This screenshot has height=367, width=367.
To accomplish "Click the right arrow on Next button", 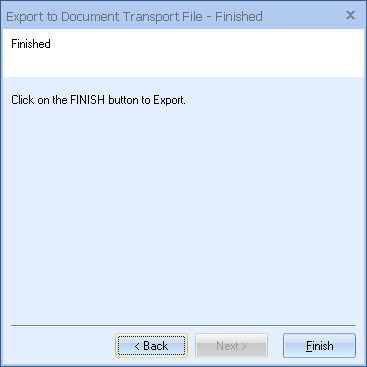I will (244, 347).
